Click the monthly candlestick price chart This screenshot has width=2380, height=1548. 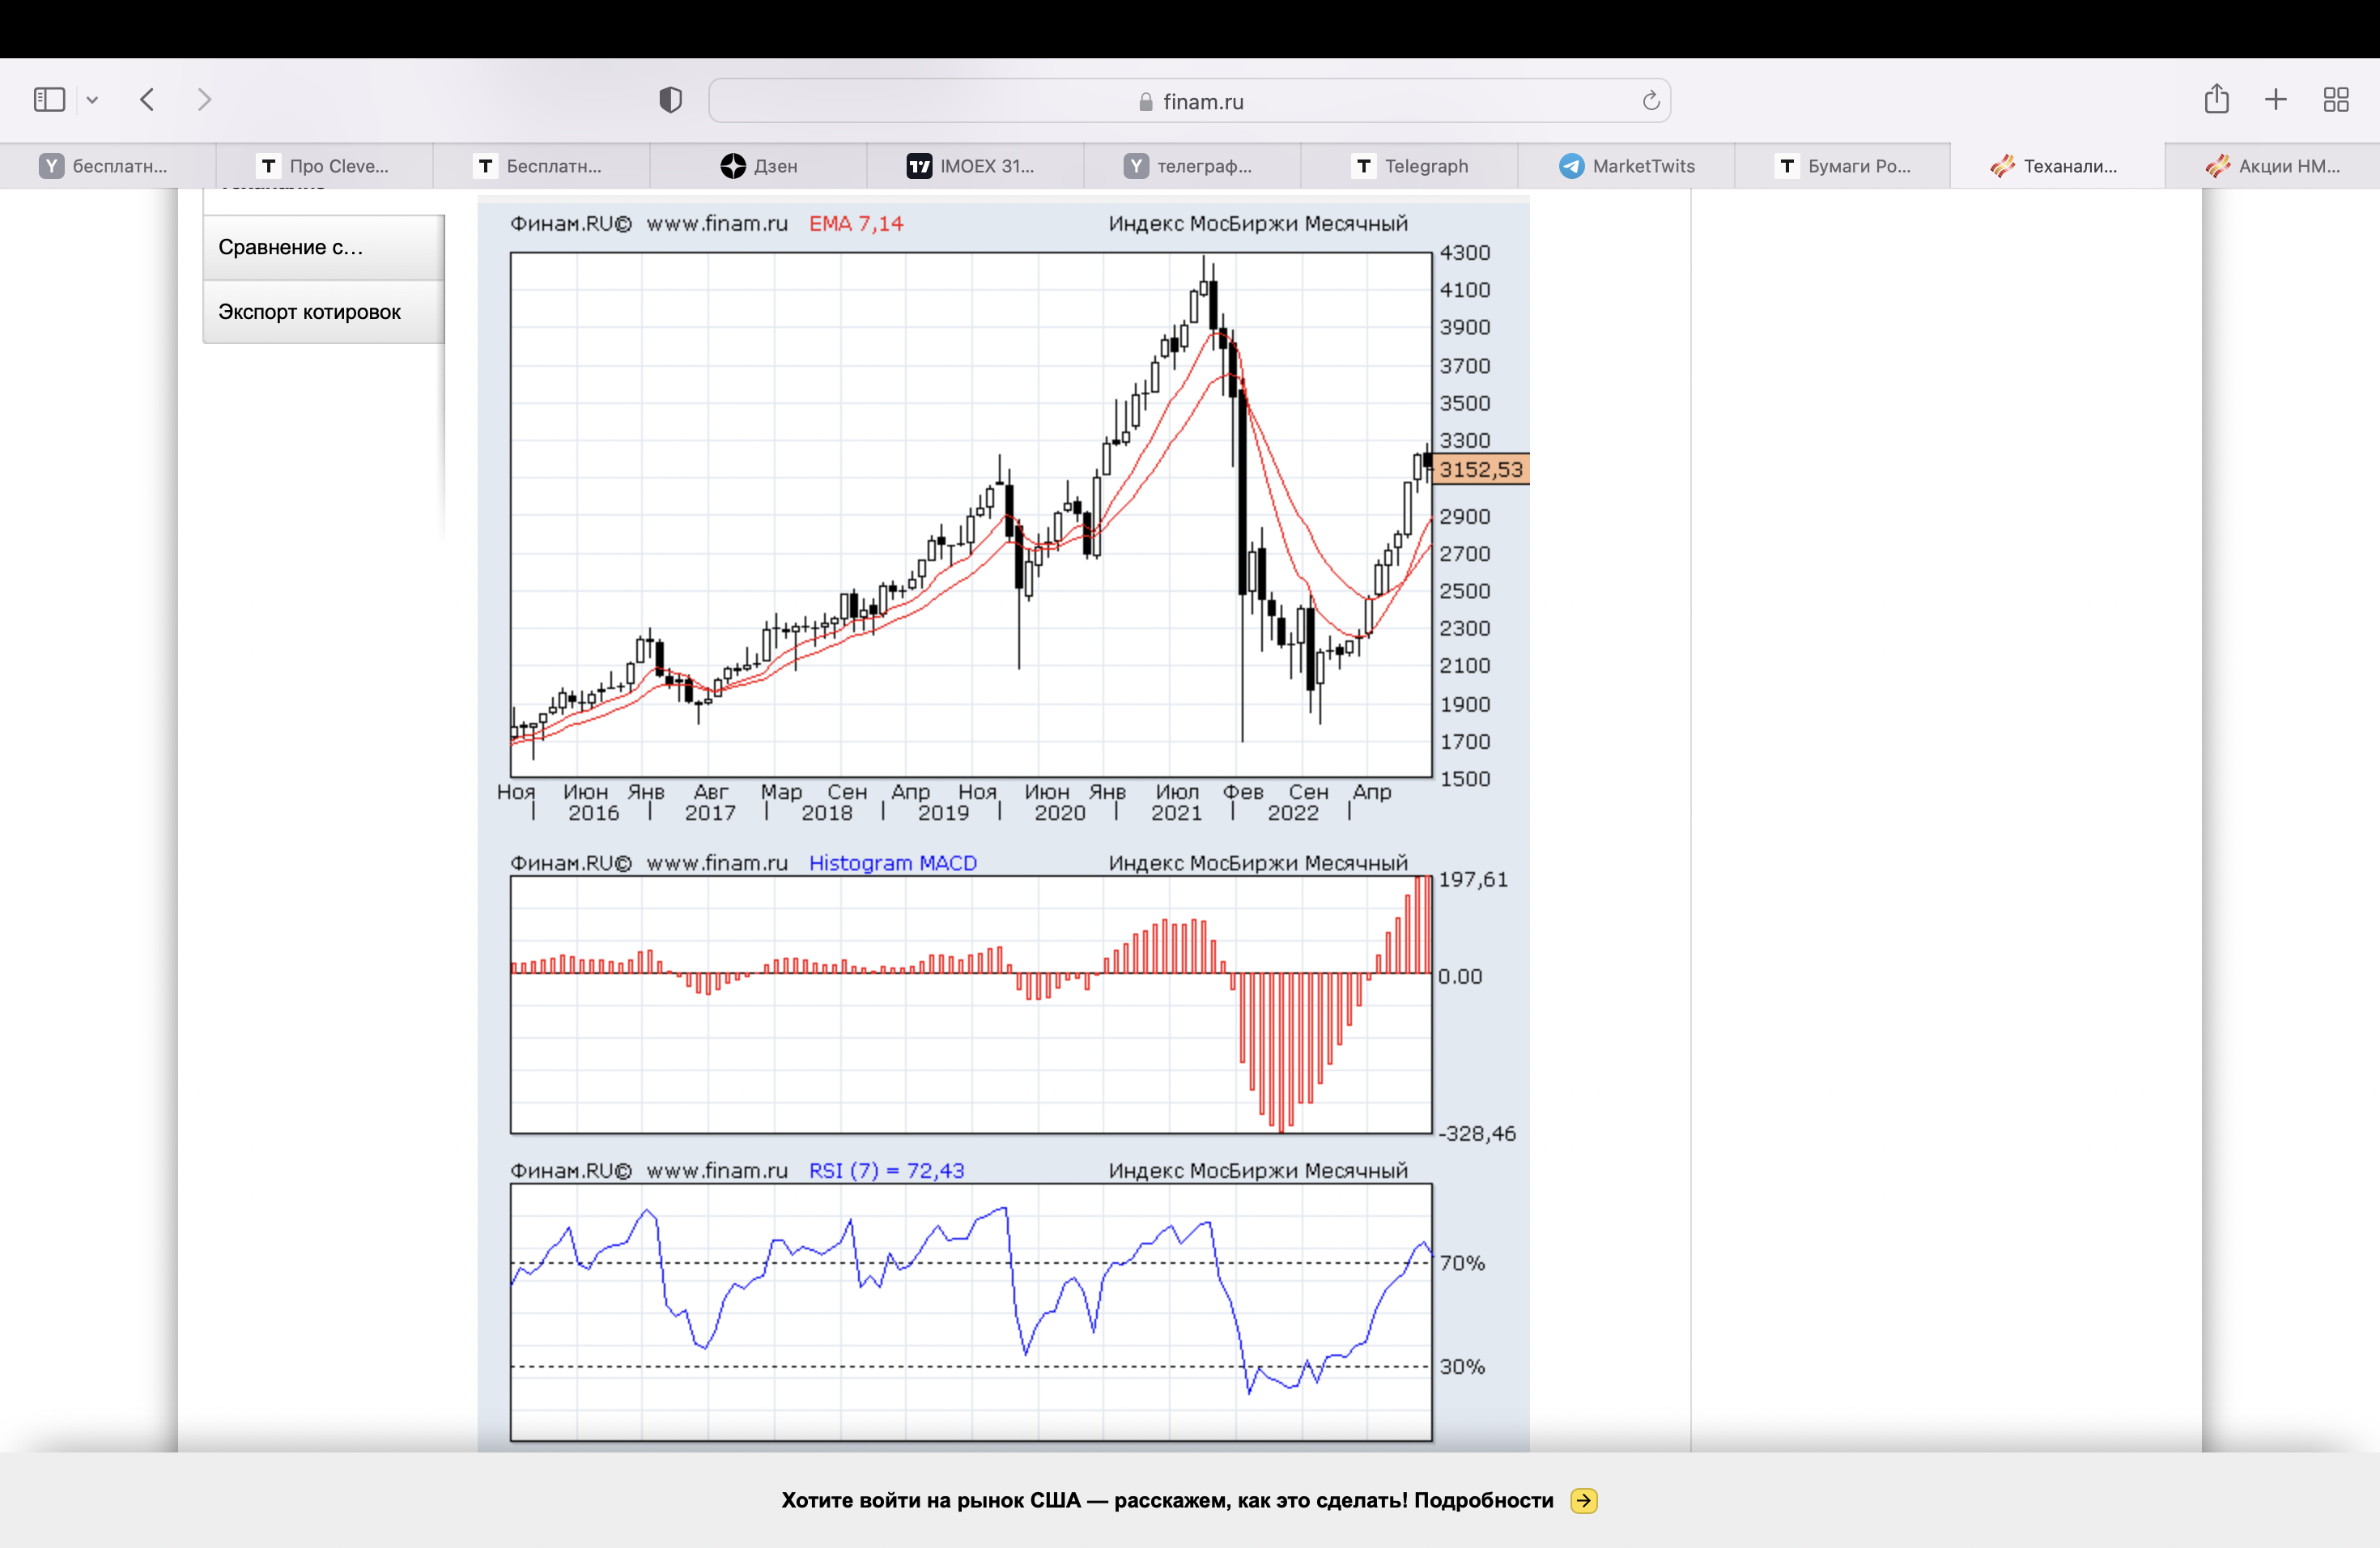(971, 515)
